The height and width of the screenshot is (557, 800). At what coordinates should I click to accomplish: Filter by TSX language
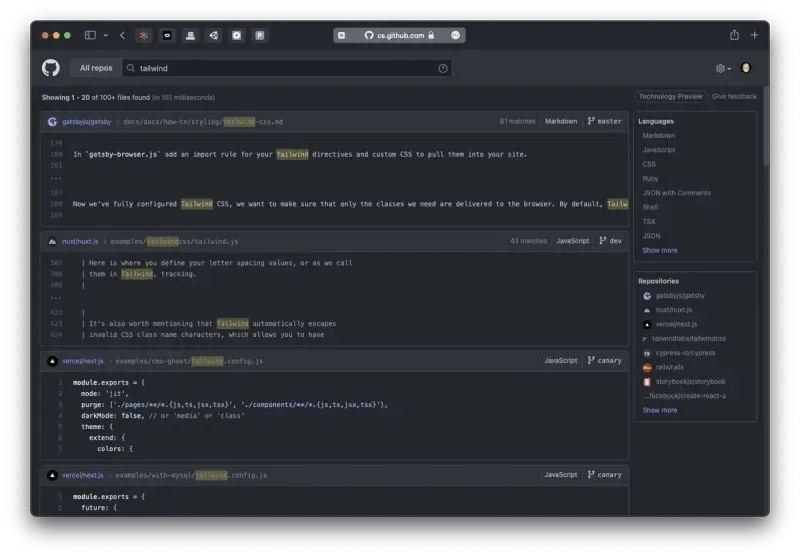point(648,221)
